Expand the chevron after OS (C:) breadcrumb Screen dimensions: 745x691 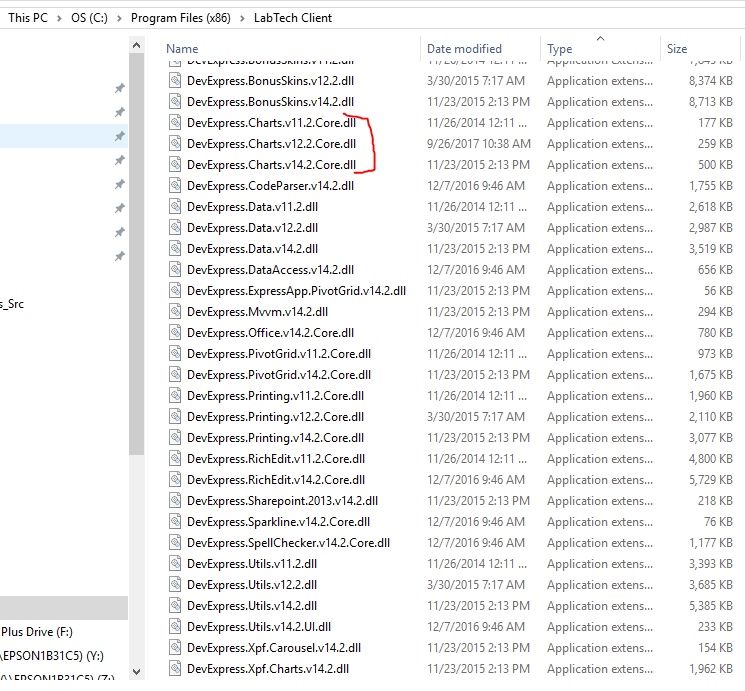(120, 18)
